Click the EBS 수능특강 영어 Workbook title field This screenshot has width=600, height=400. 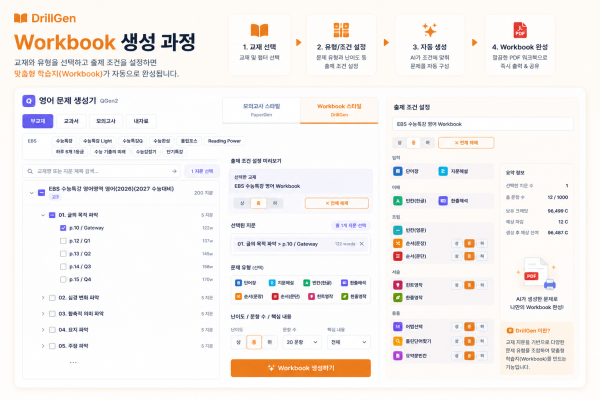tap(483, 124)
